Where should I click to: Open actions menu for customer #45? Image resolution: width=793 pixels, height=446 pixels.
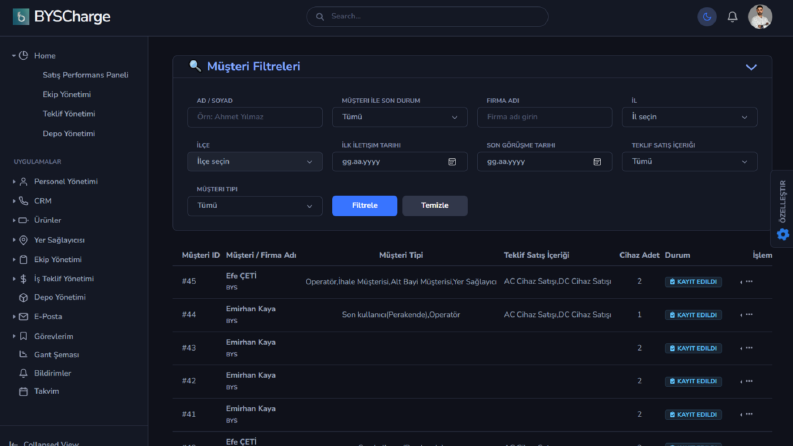[747, 282]
